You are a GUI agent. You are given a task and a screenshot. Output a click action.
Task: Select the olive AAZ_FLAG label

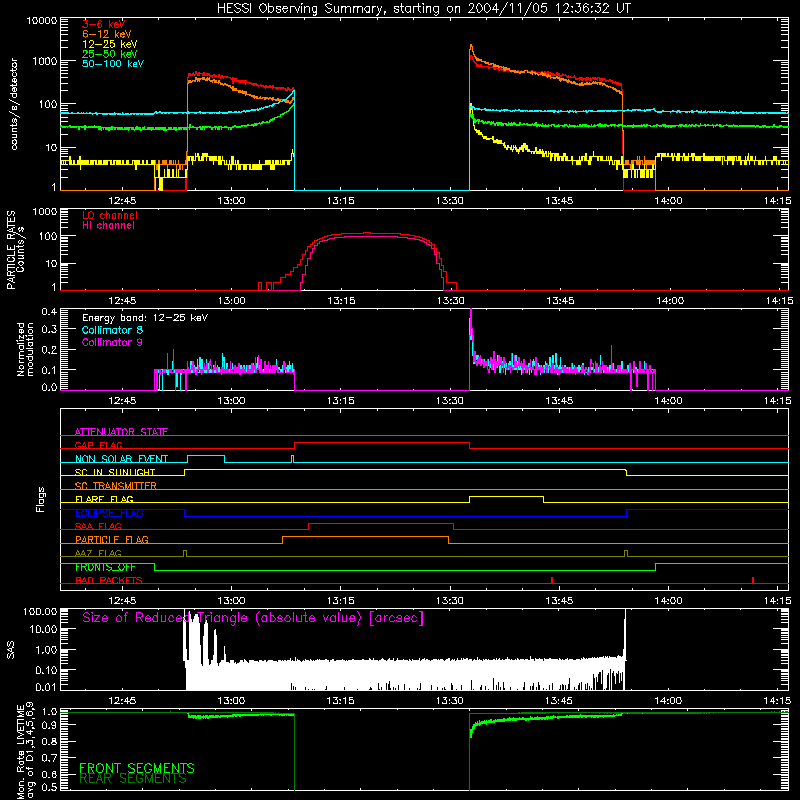pos(98,553)
